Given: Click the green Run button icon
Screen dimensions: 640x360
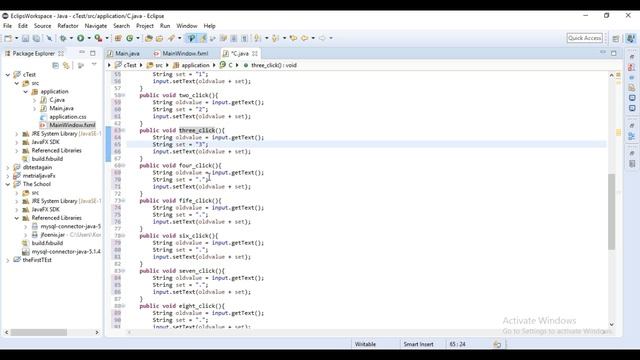Looking at the screenshot, I should 80,38.
